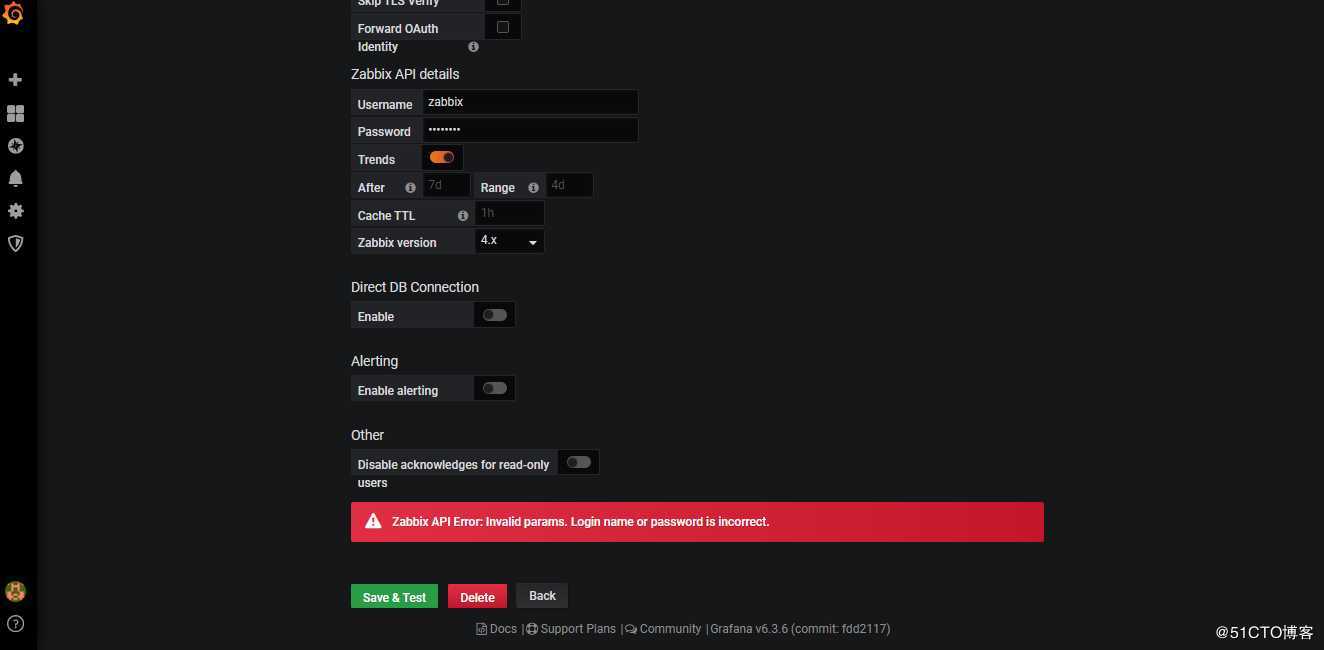Toggle Disable acknowledges for read-only users

pyautogui.click(x=578, y=462)
